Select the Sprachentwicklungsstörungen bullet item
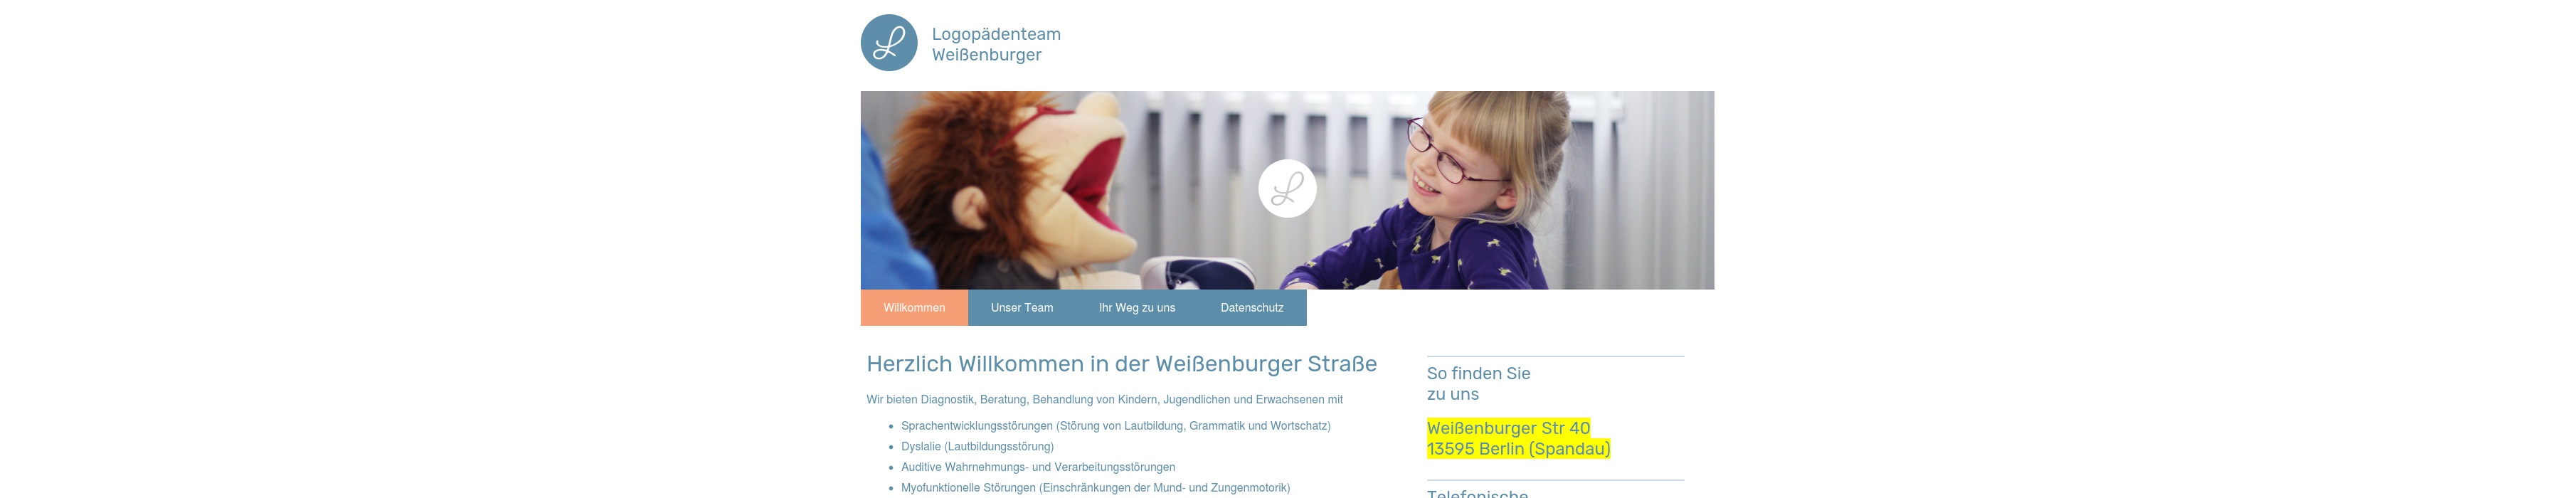Viewport: 2576px width, 498px height. 1116,426
